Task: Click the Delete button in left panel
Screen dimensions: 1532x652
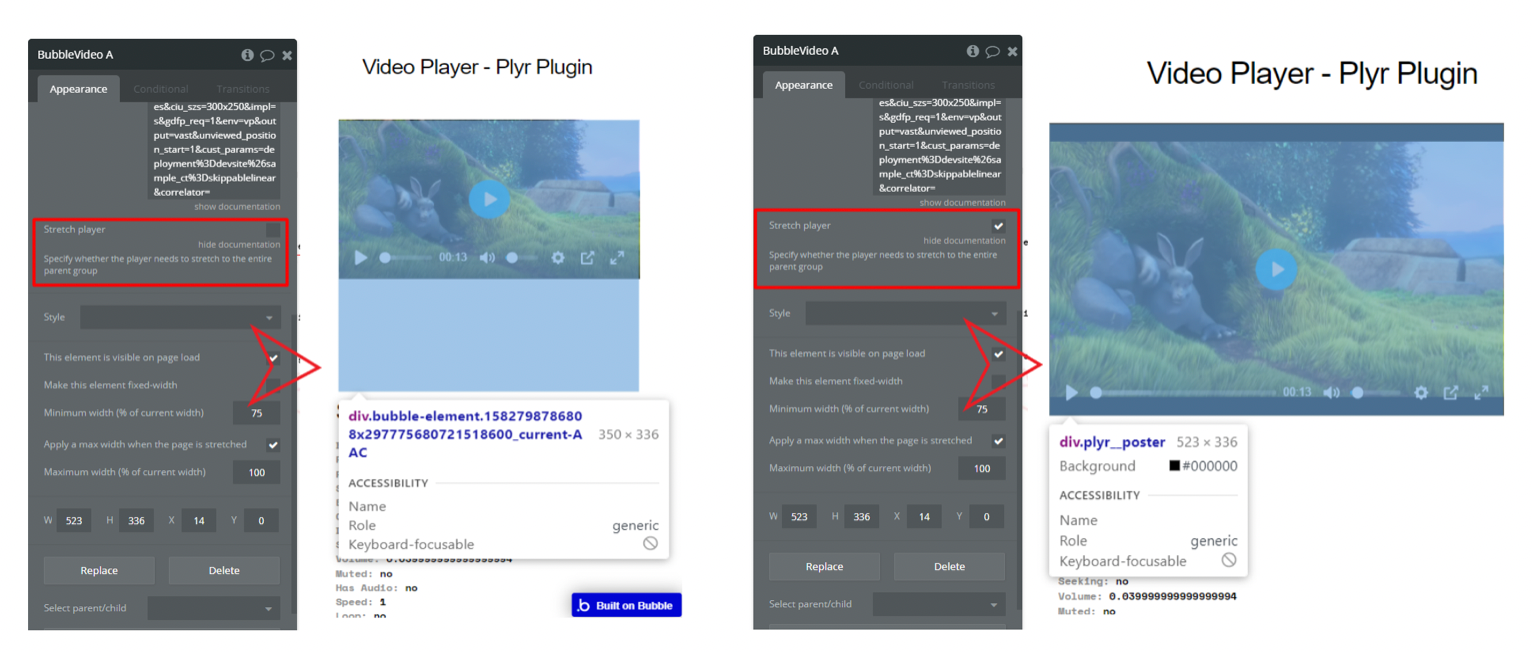Action: [224, 571]
